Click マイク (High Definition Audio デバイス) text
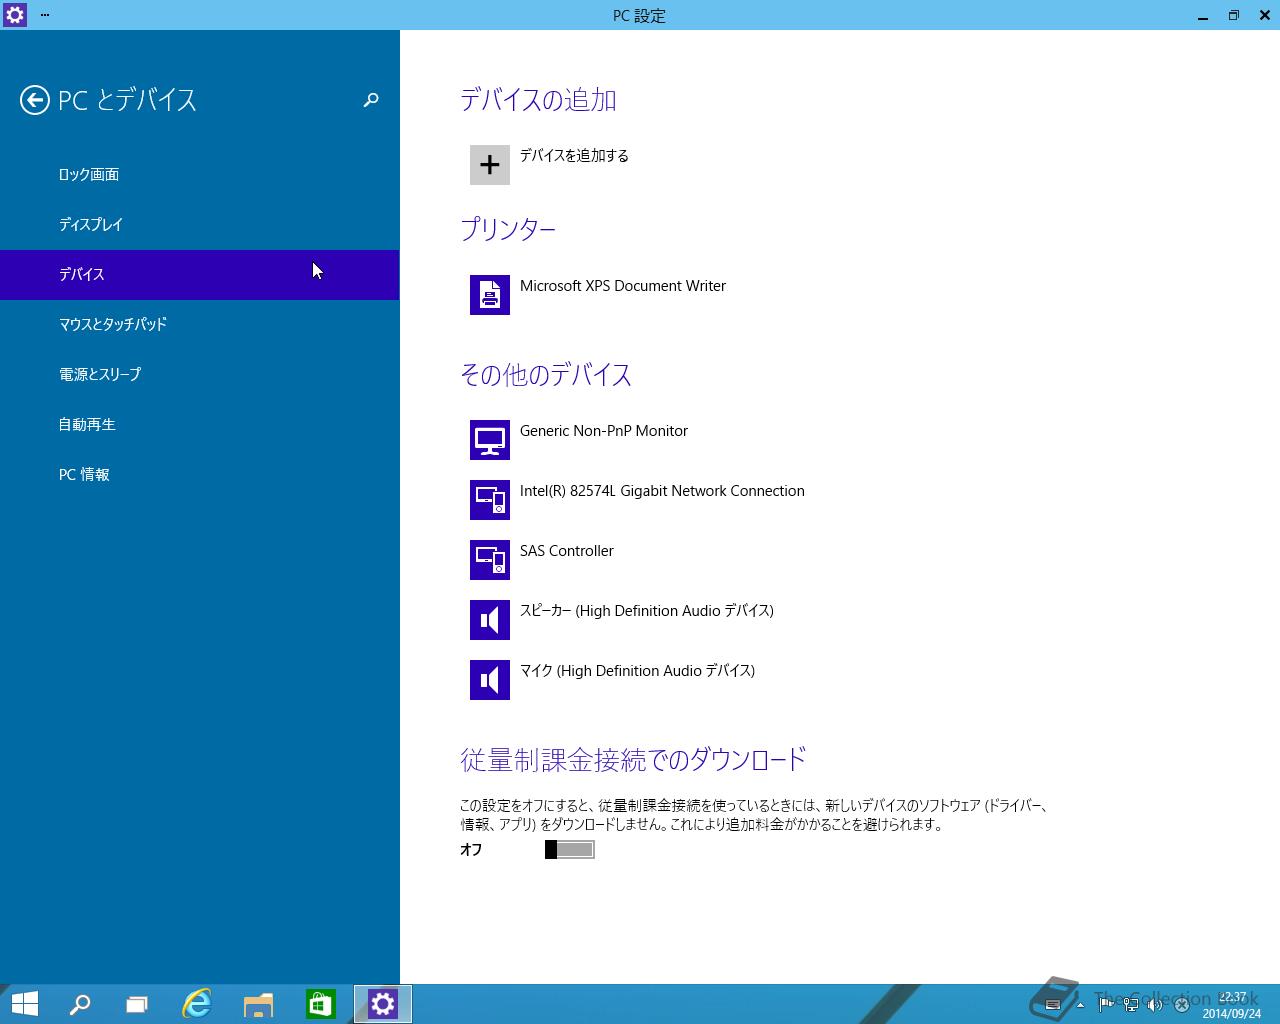1280x1024 pixels. pos(637,671)
